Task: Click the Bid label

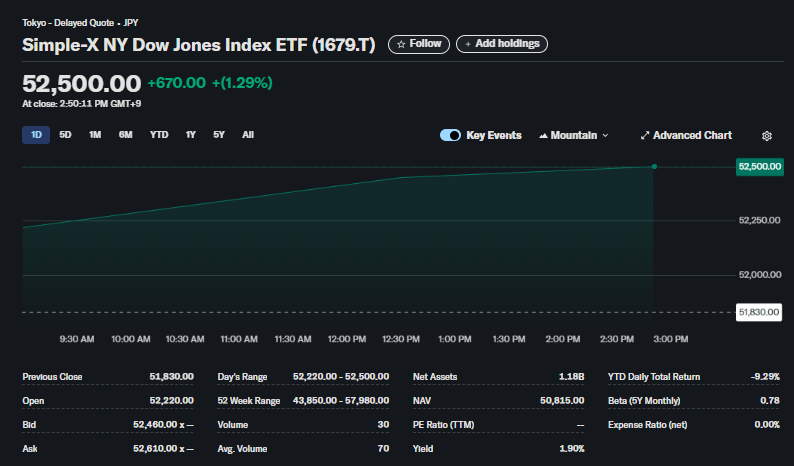Action: pos(29,424)
